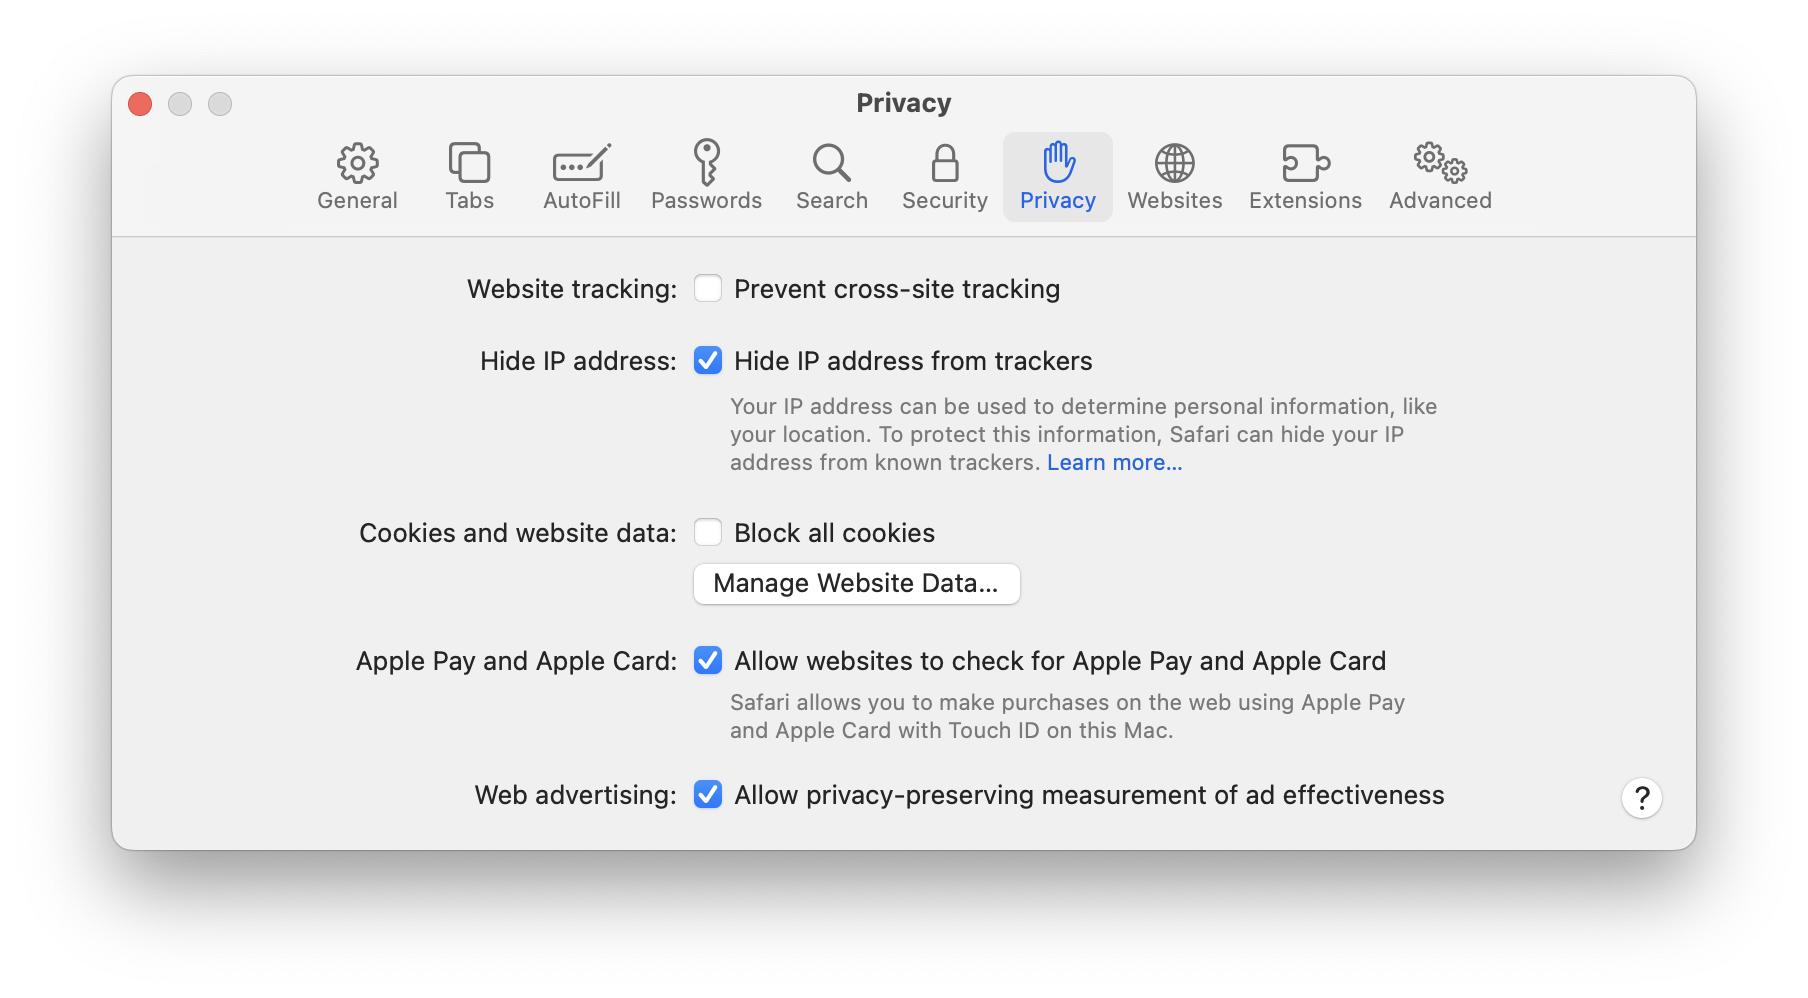Tick the Block all cookies checkbox

(708, 532)
